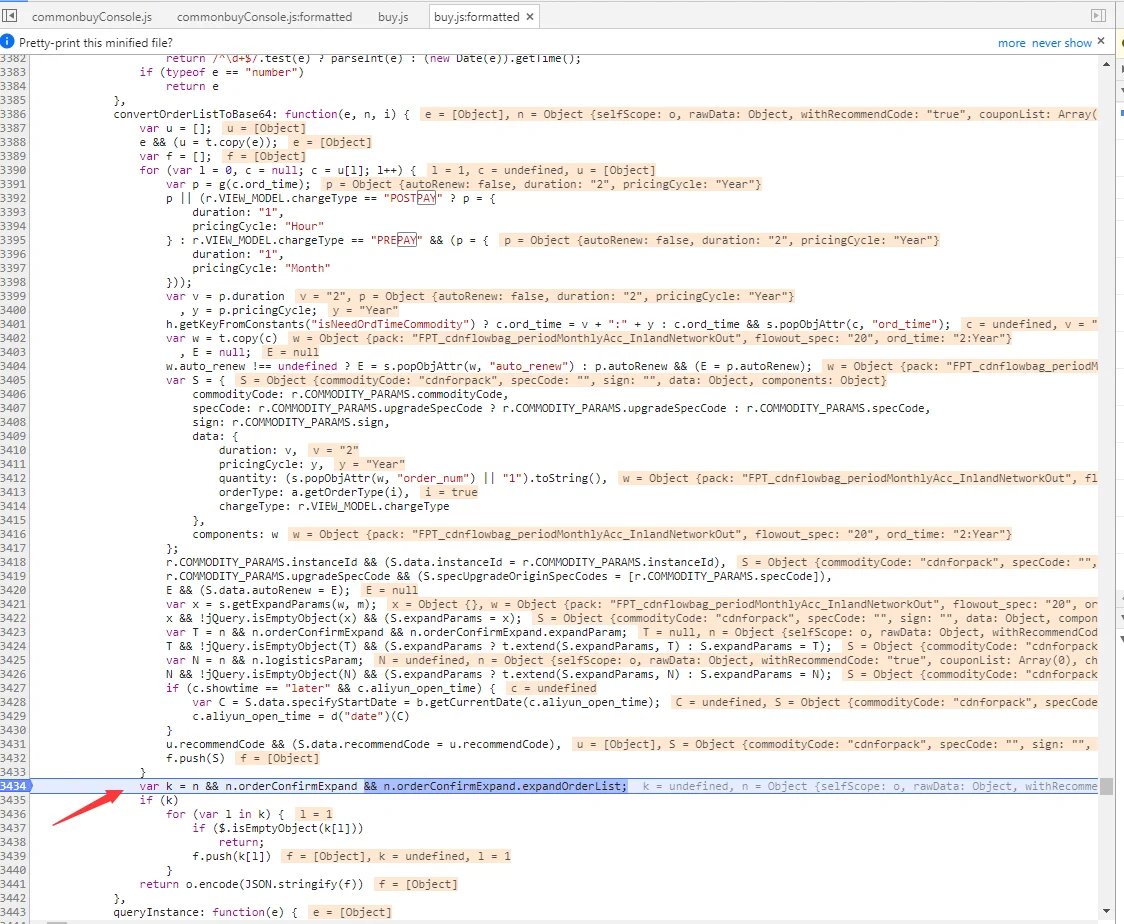This screenshot has height=924, width=1124.
Task: Set a breakpoint on line number 3435
Action: [14, 800]
